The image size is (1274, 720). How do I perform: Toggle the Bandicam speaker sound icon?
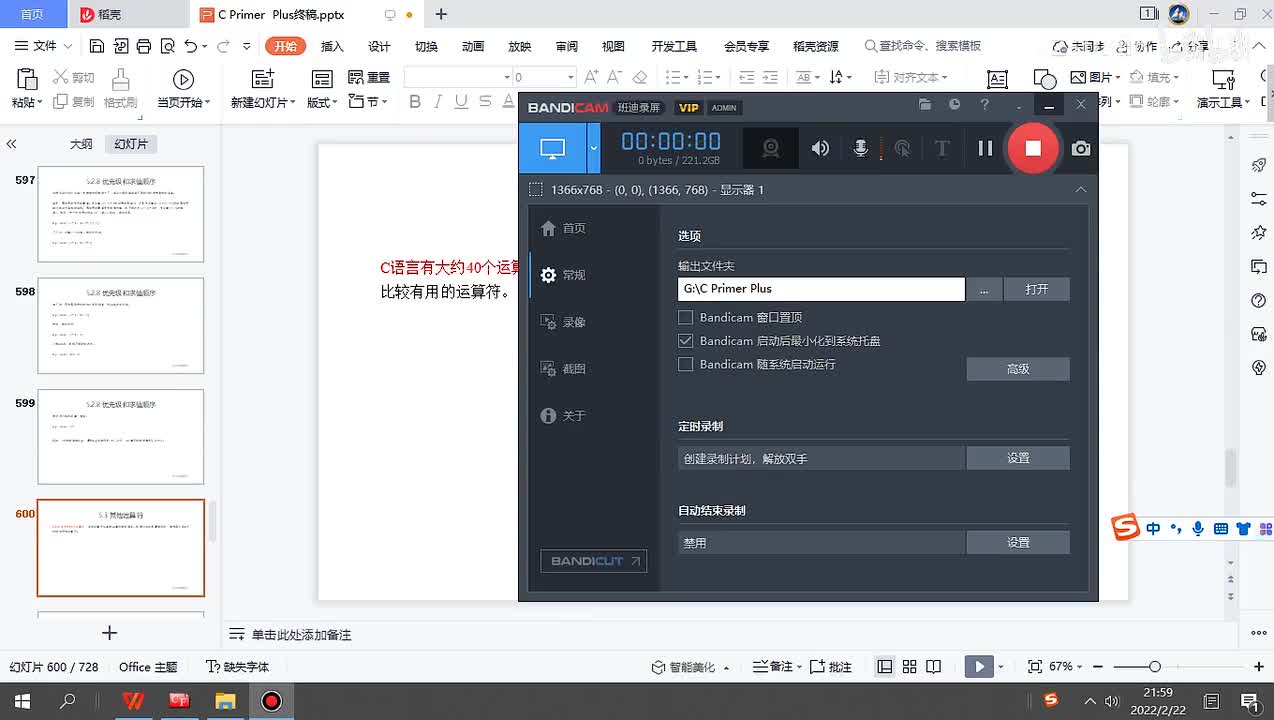pyautogui.click(x=820, y=148)
